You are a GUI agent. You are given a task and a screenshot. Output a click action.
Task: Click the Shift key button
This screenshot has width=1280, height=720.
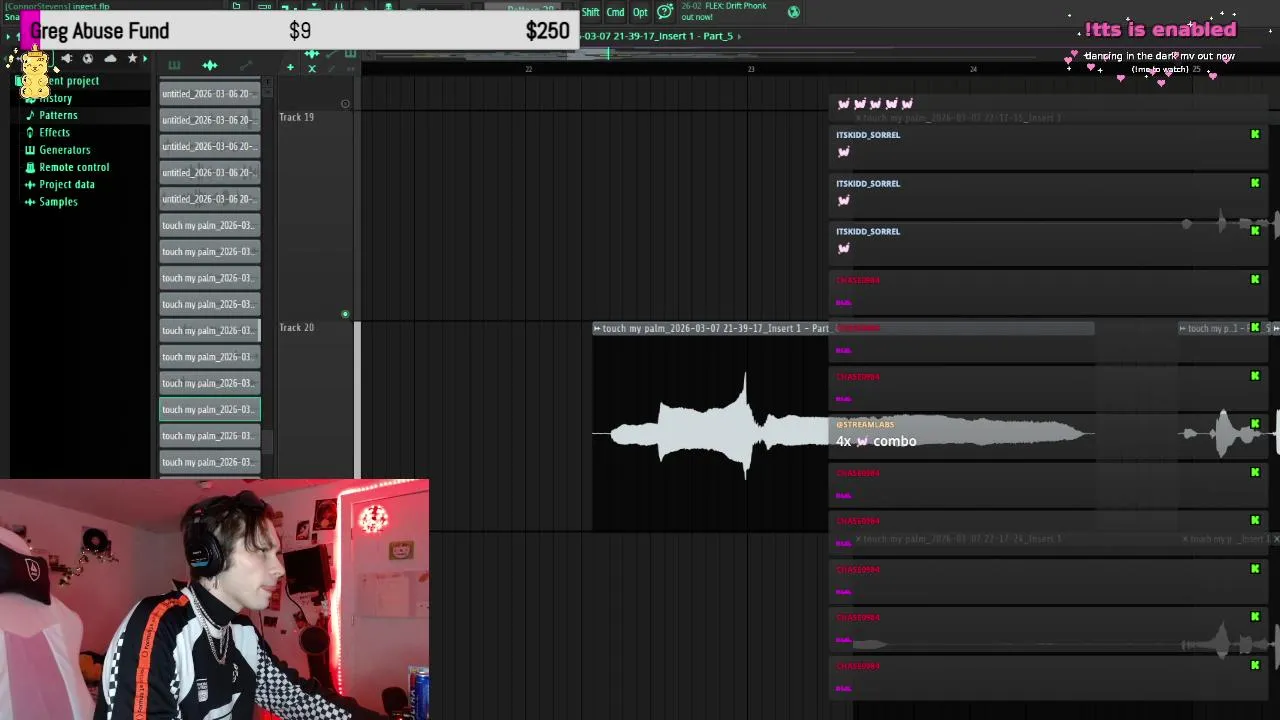pos(591,12)
